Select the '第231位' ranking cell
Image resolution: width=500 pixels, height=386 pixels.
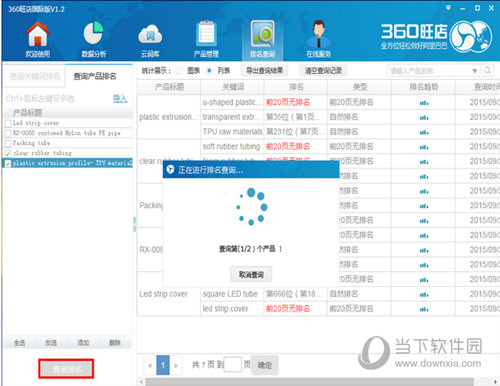coord(296,132)
